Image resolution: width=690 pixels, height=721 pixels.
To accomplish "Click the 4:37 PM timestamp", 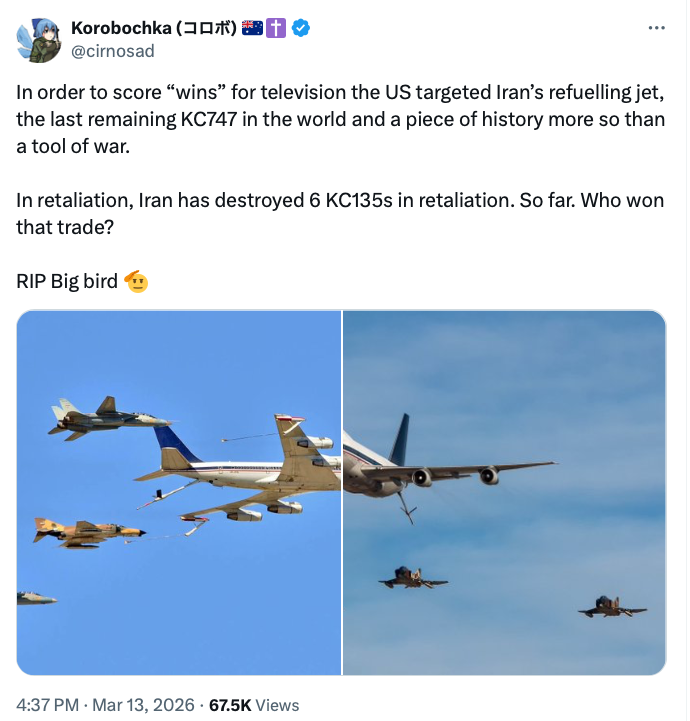I will pyautogui.click(x=48, y=704).
